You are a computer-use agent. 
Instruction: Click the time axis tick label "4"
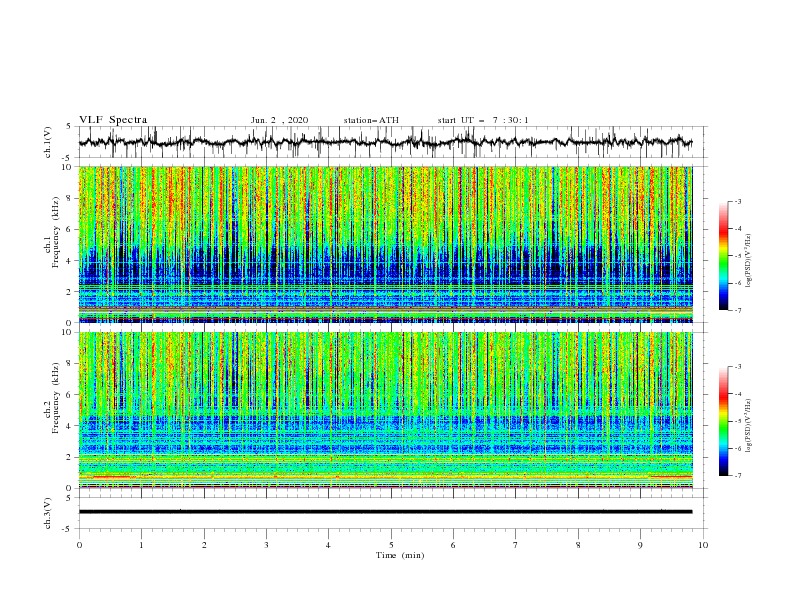[x=328, y=545]
